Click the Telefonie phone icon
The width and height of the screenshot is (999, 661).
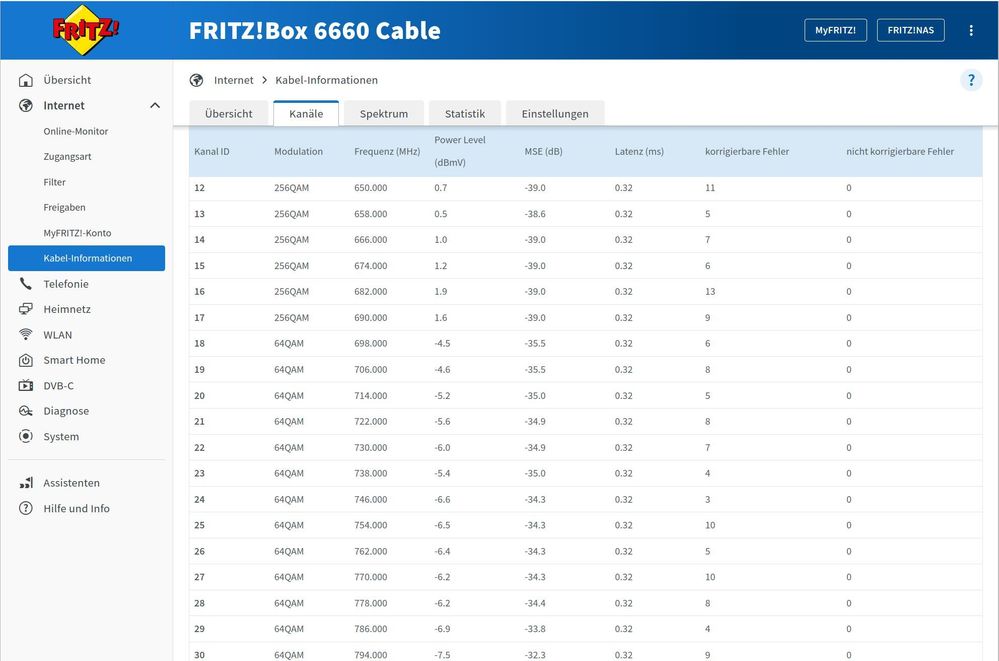[25, 284]
